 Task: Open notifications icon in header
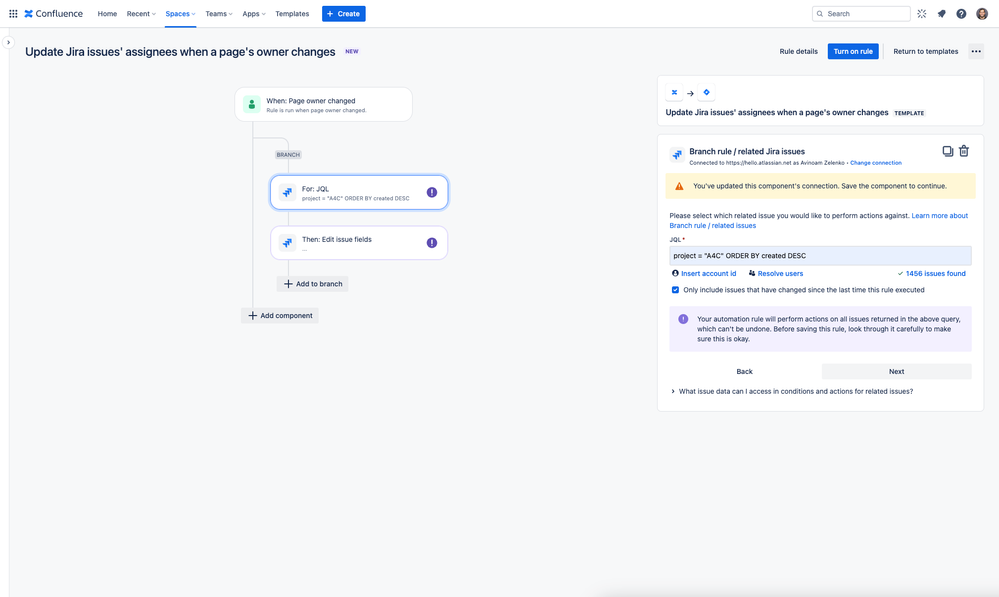pyautogui.click(x=942, y=13)
